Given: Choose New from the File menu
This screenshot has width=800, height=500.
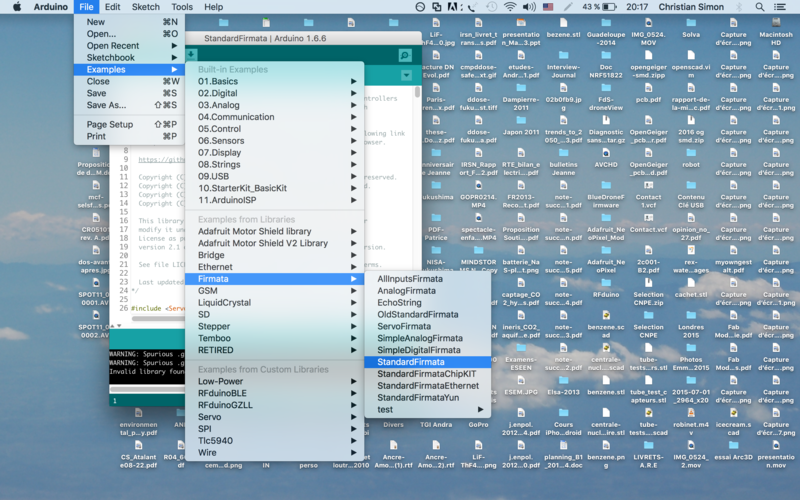Looking at the screenshot, I should (x=130, y=22).
